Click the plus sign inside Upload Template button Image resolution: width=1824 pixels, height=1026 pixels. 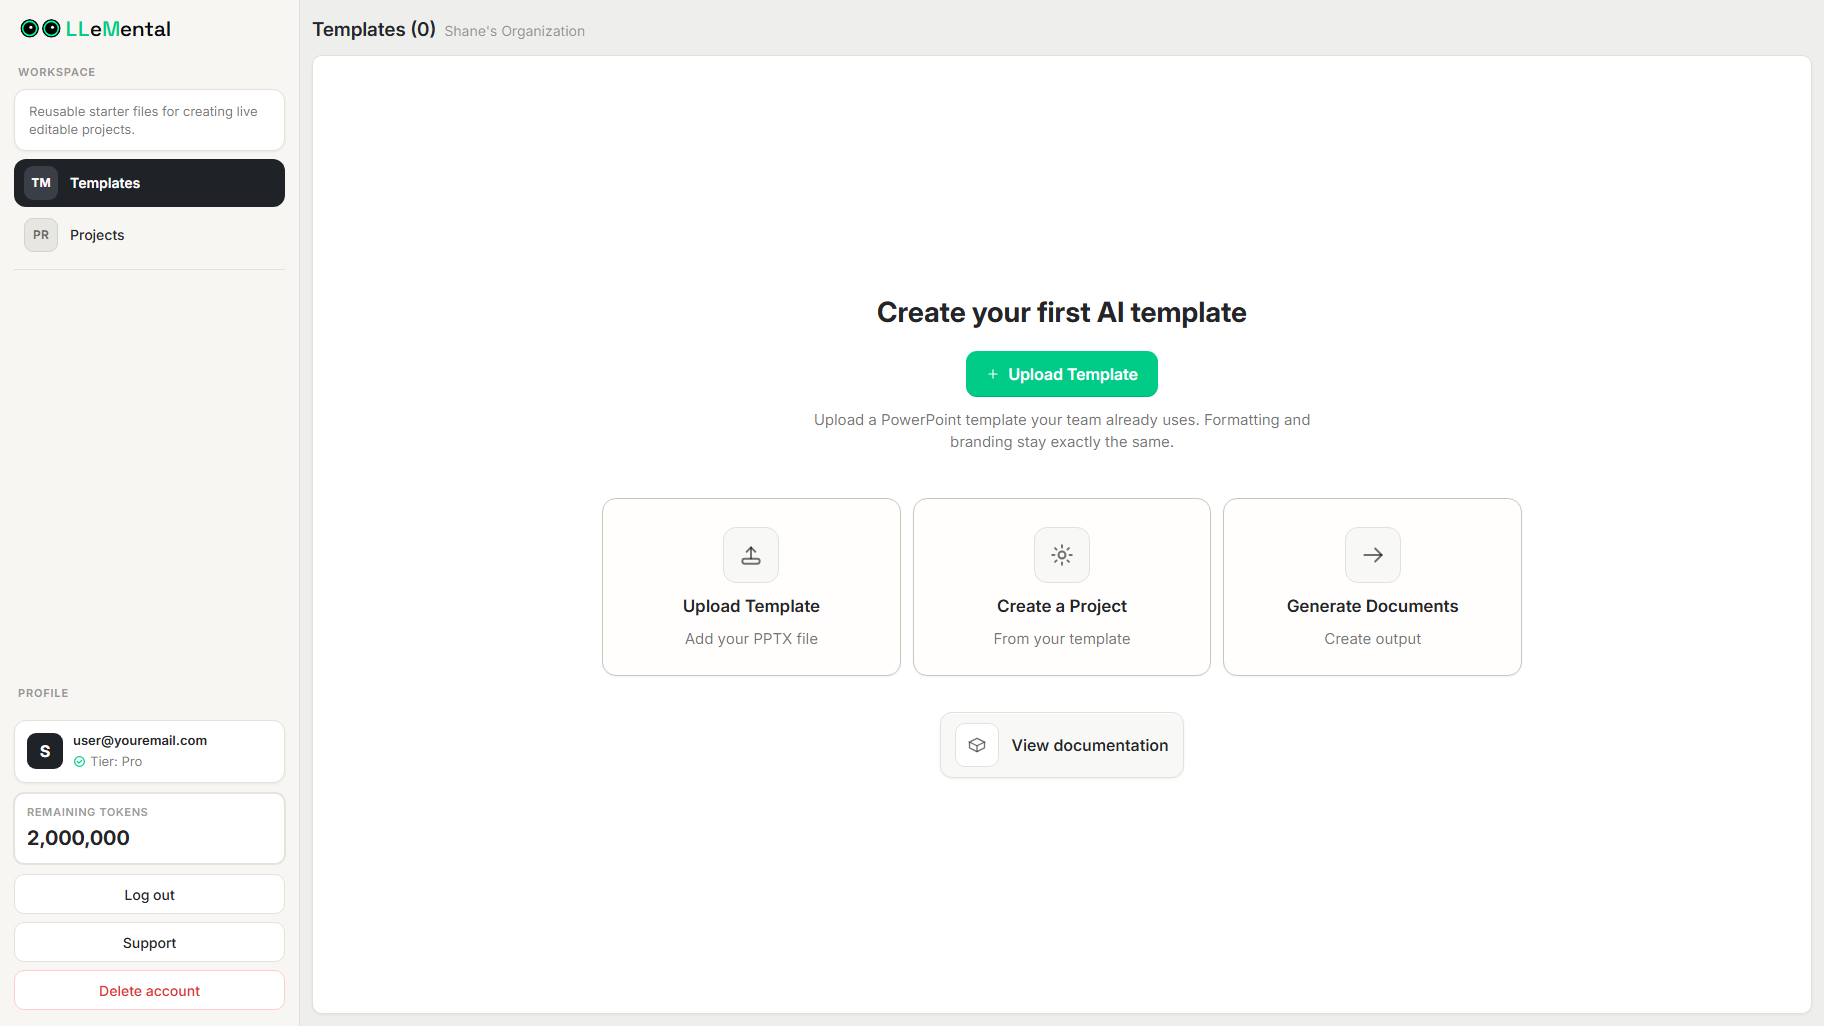point(992,374)
